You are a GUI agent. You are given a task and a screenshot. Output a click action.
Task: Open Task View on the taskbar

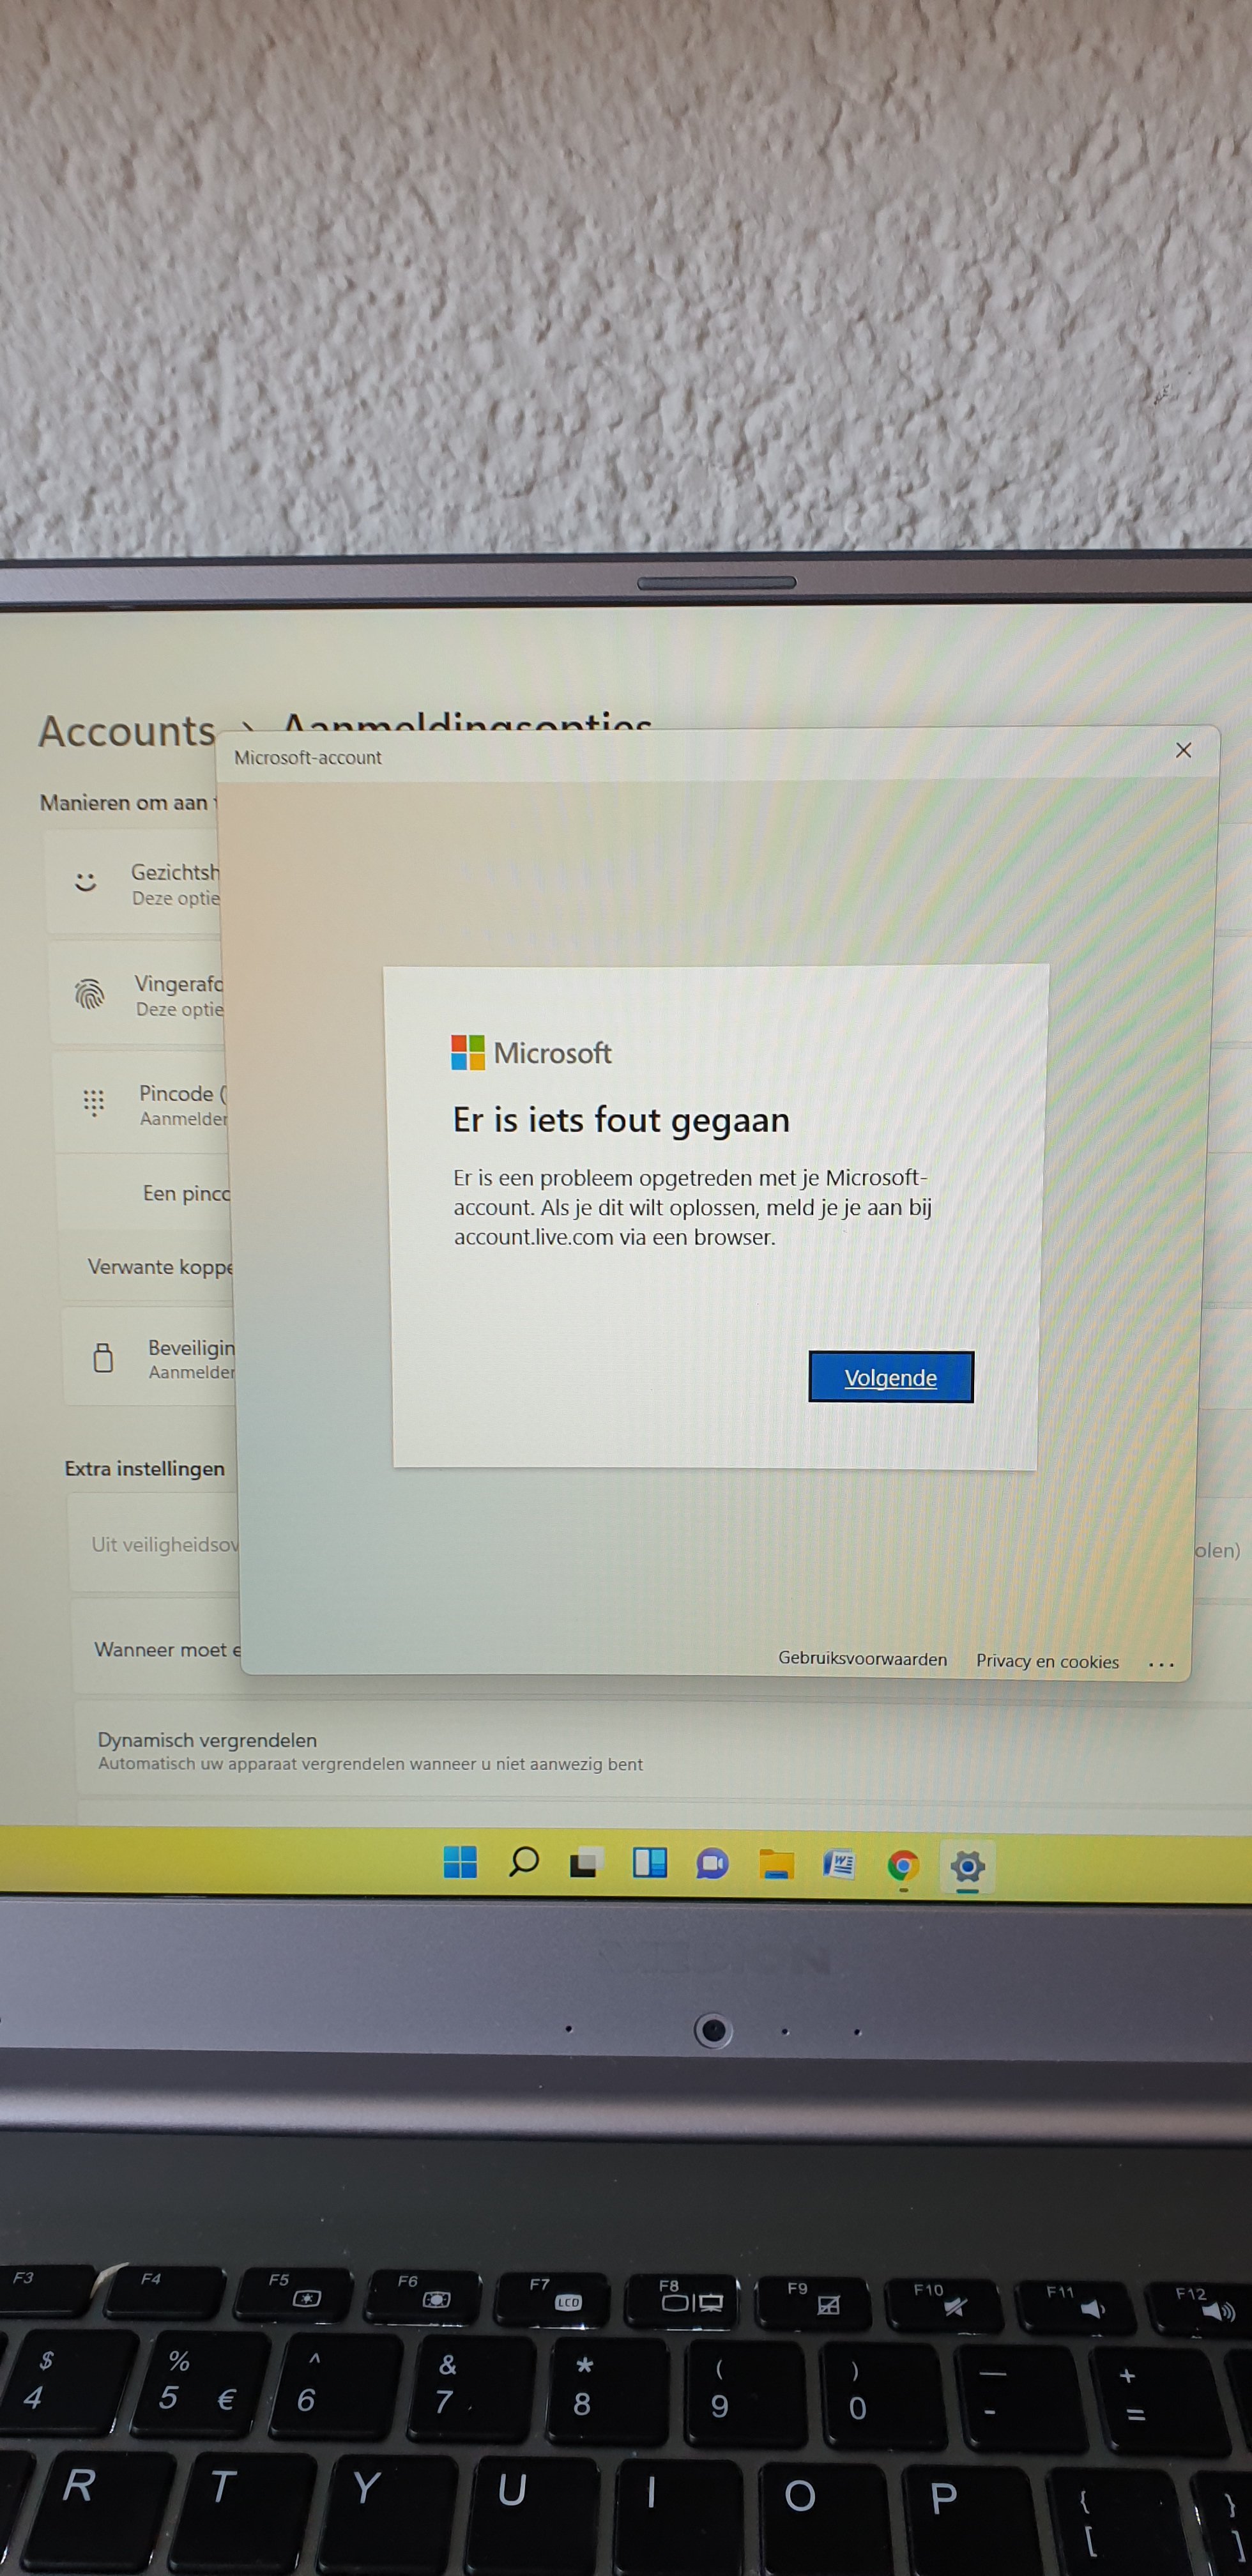(586, 1863)
